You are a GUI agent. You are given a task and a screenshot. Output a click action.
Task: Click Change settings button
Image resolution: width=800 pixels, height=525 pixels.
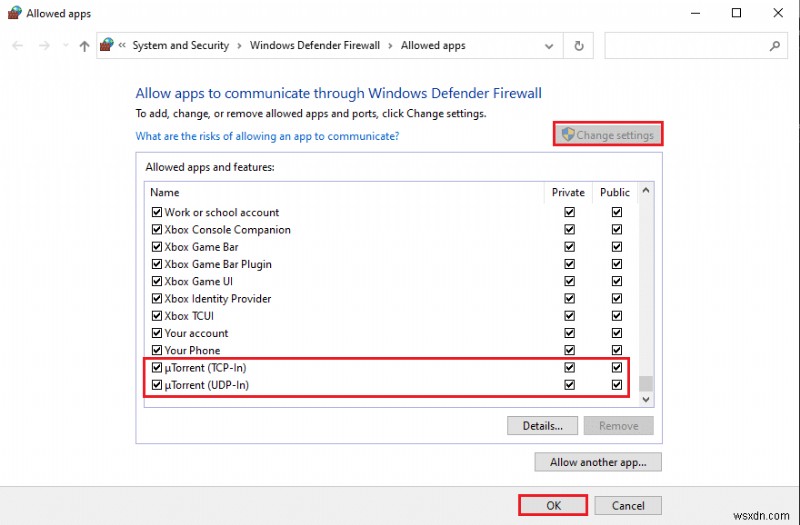coord(608,135)
